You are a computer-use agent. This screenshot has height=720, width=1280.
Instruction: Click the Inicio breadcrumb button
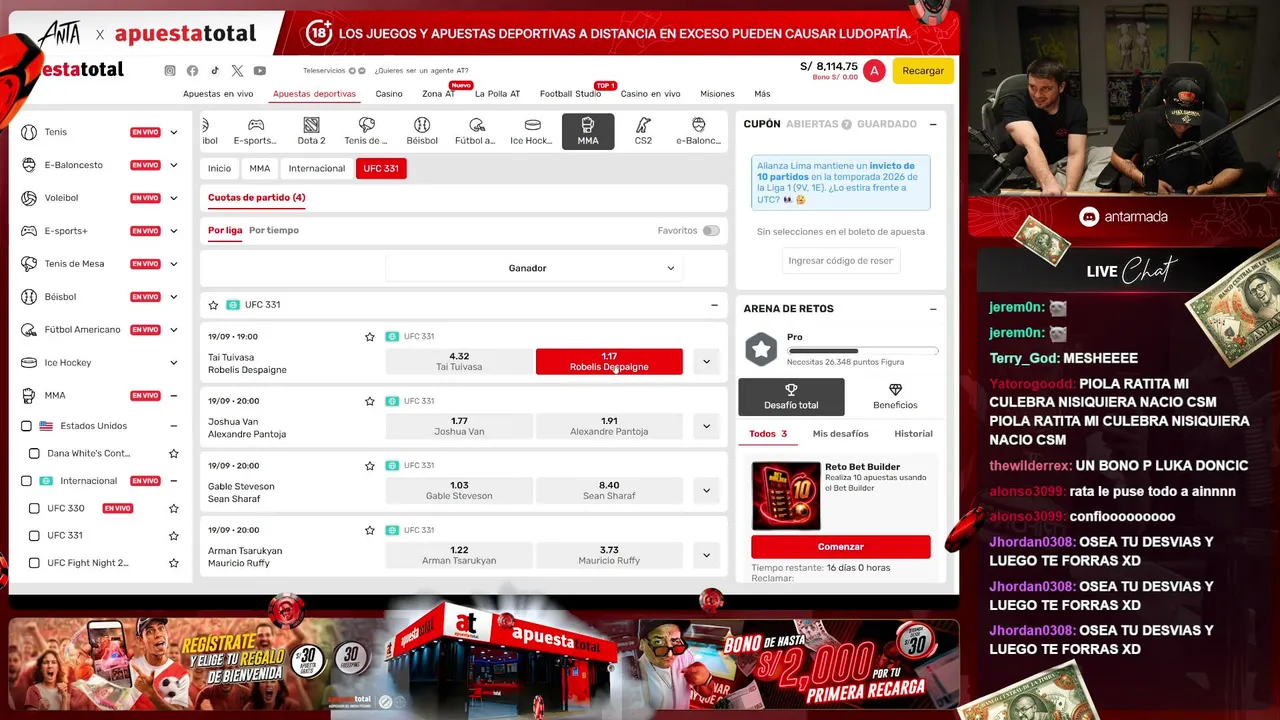219,169
